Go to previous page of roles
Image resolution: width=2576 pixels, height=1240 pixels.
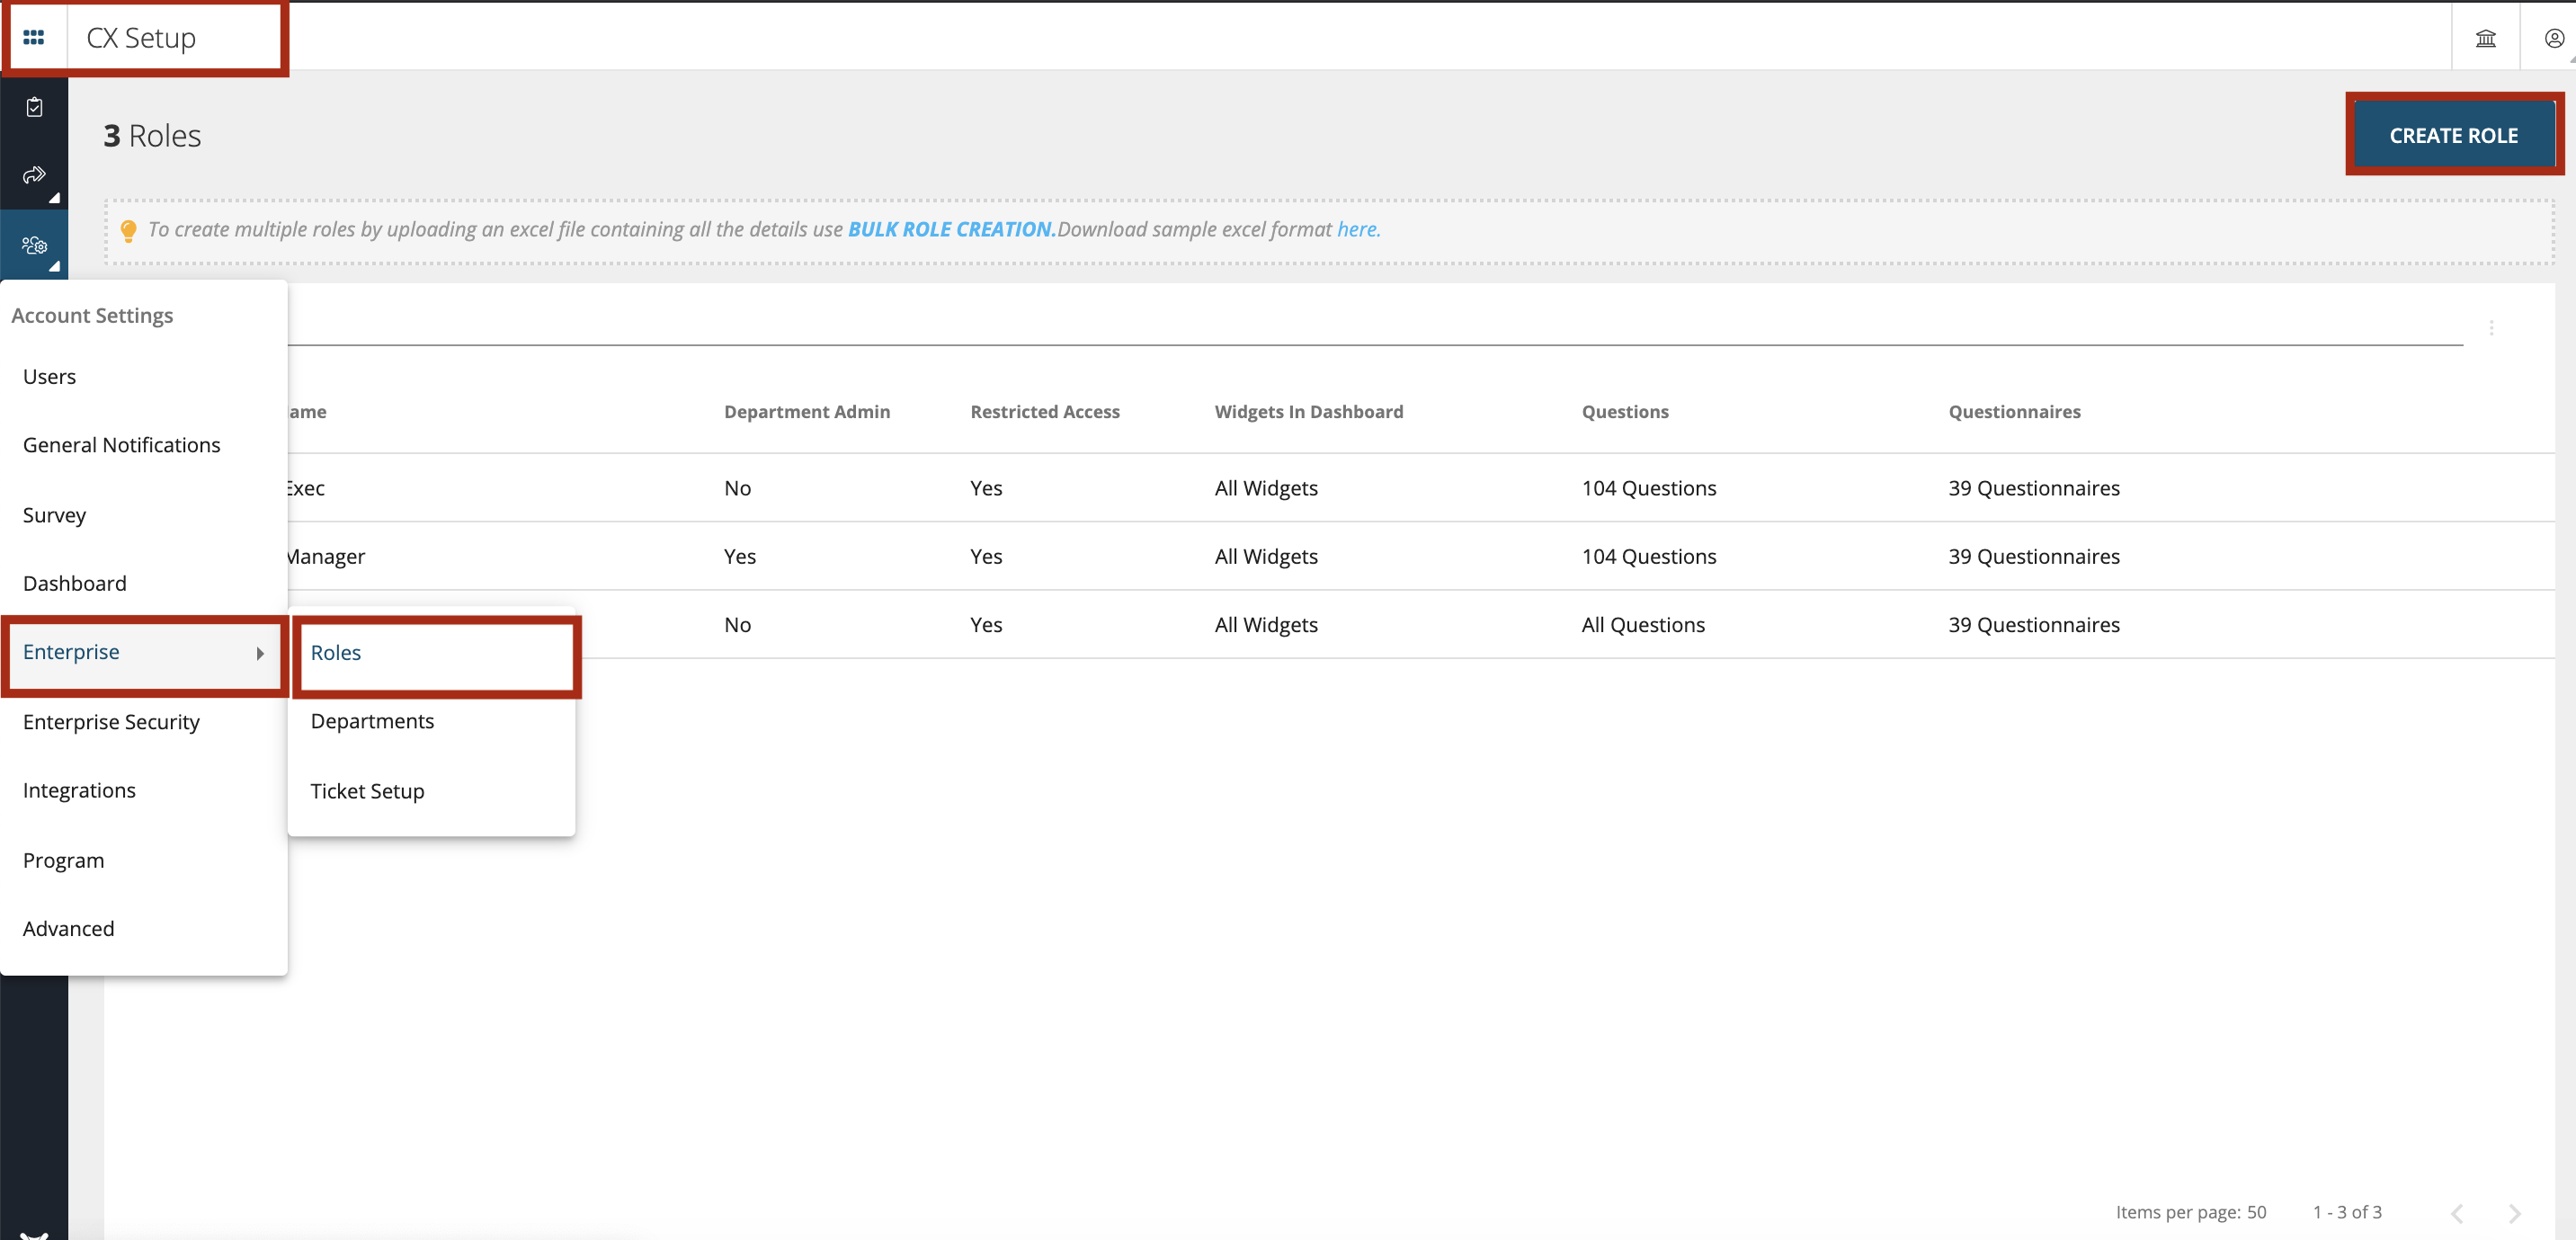[2457, 1213]
